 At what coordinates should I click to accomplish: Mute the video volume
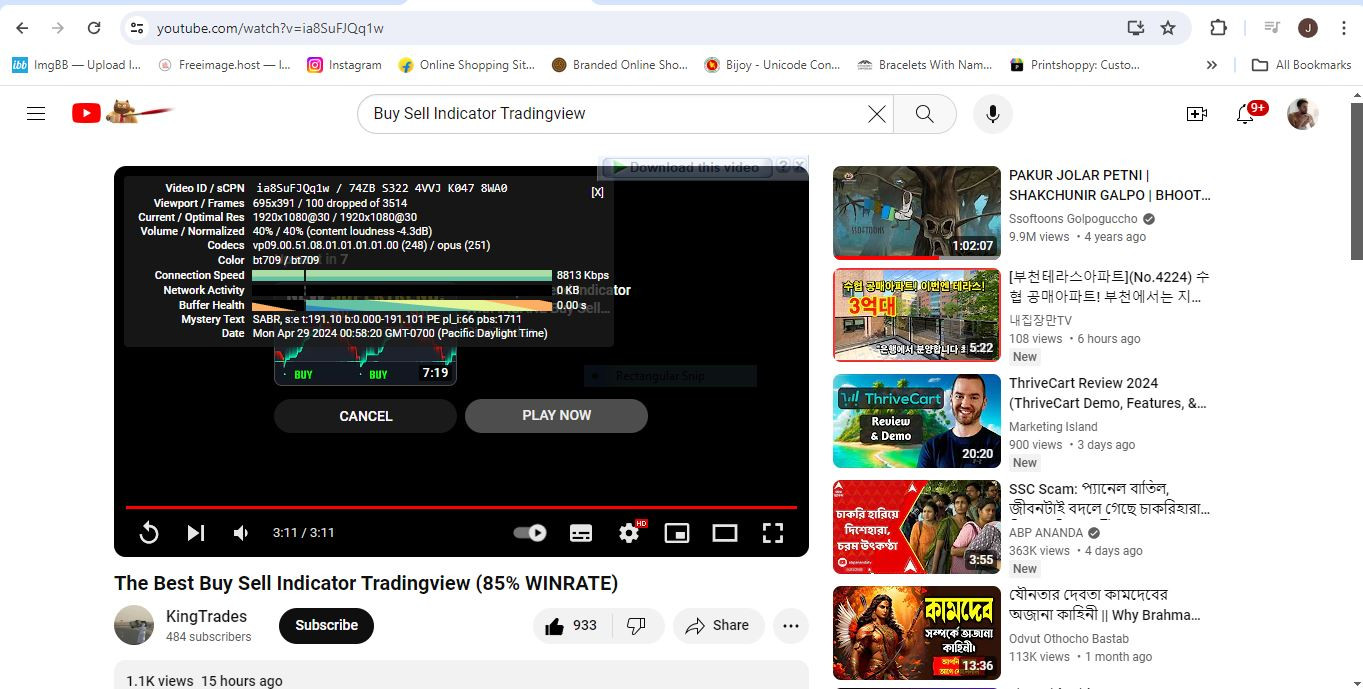coord(241,533)
